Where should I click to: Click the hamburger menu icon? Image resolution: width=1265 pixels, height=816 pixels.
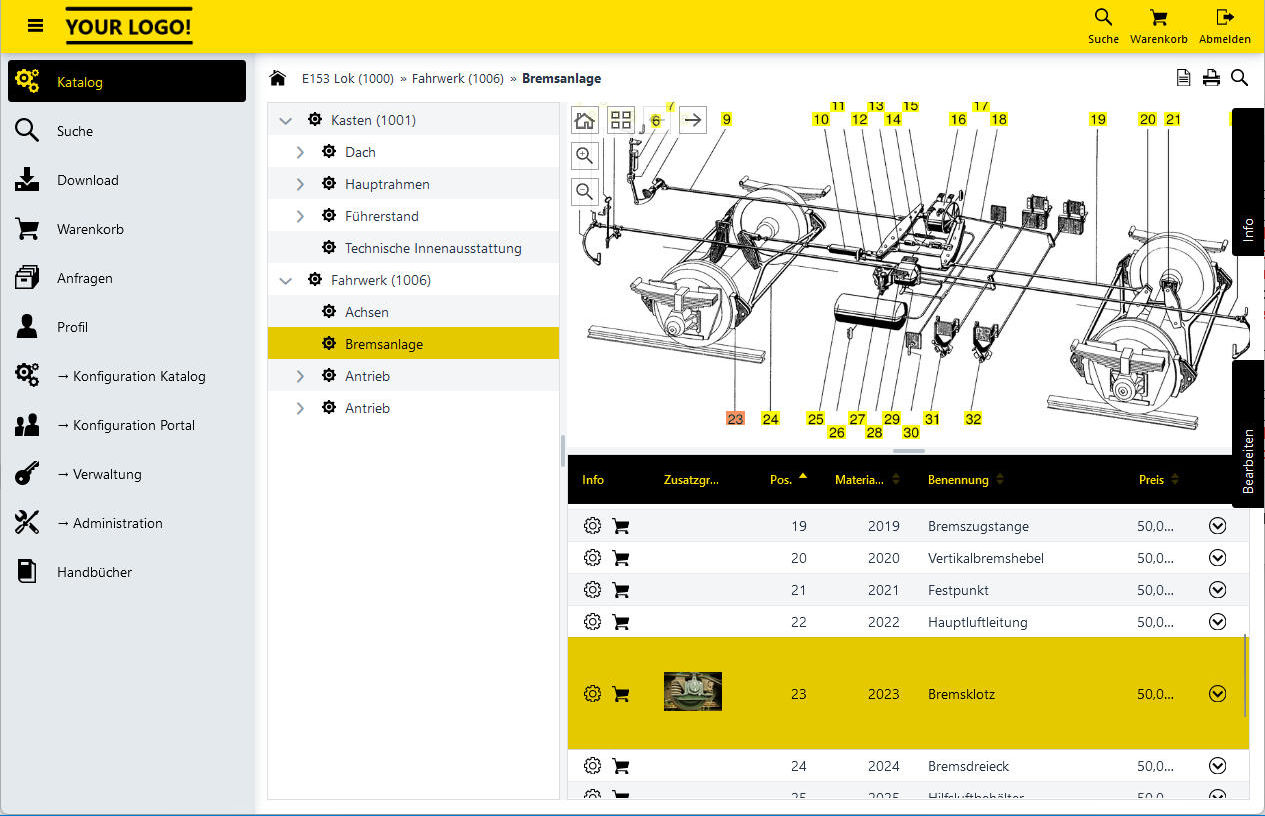(36, 26)
